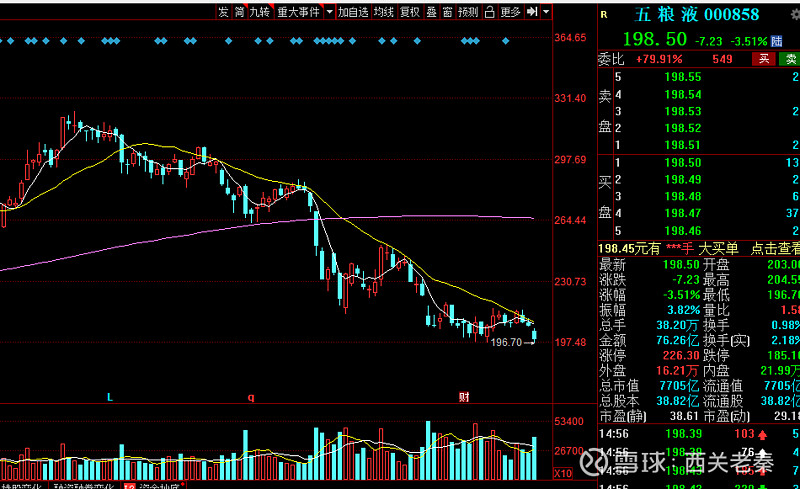
Task: Click the jump-to-end arrow icon
Action: (x=532, y=12)
